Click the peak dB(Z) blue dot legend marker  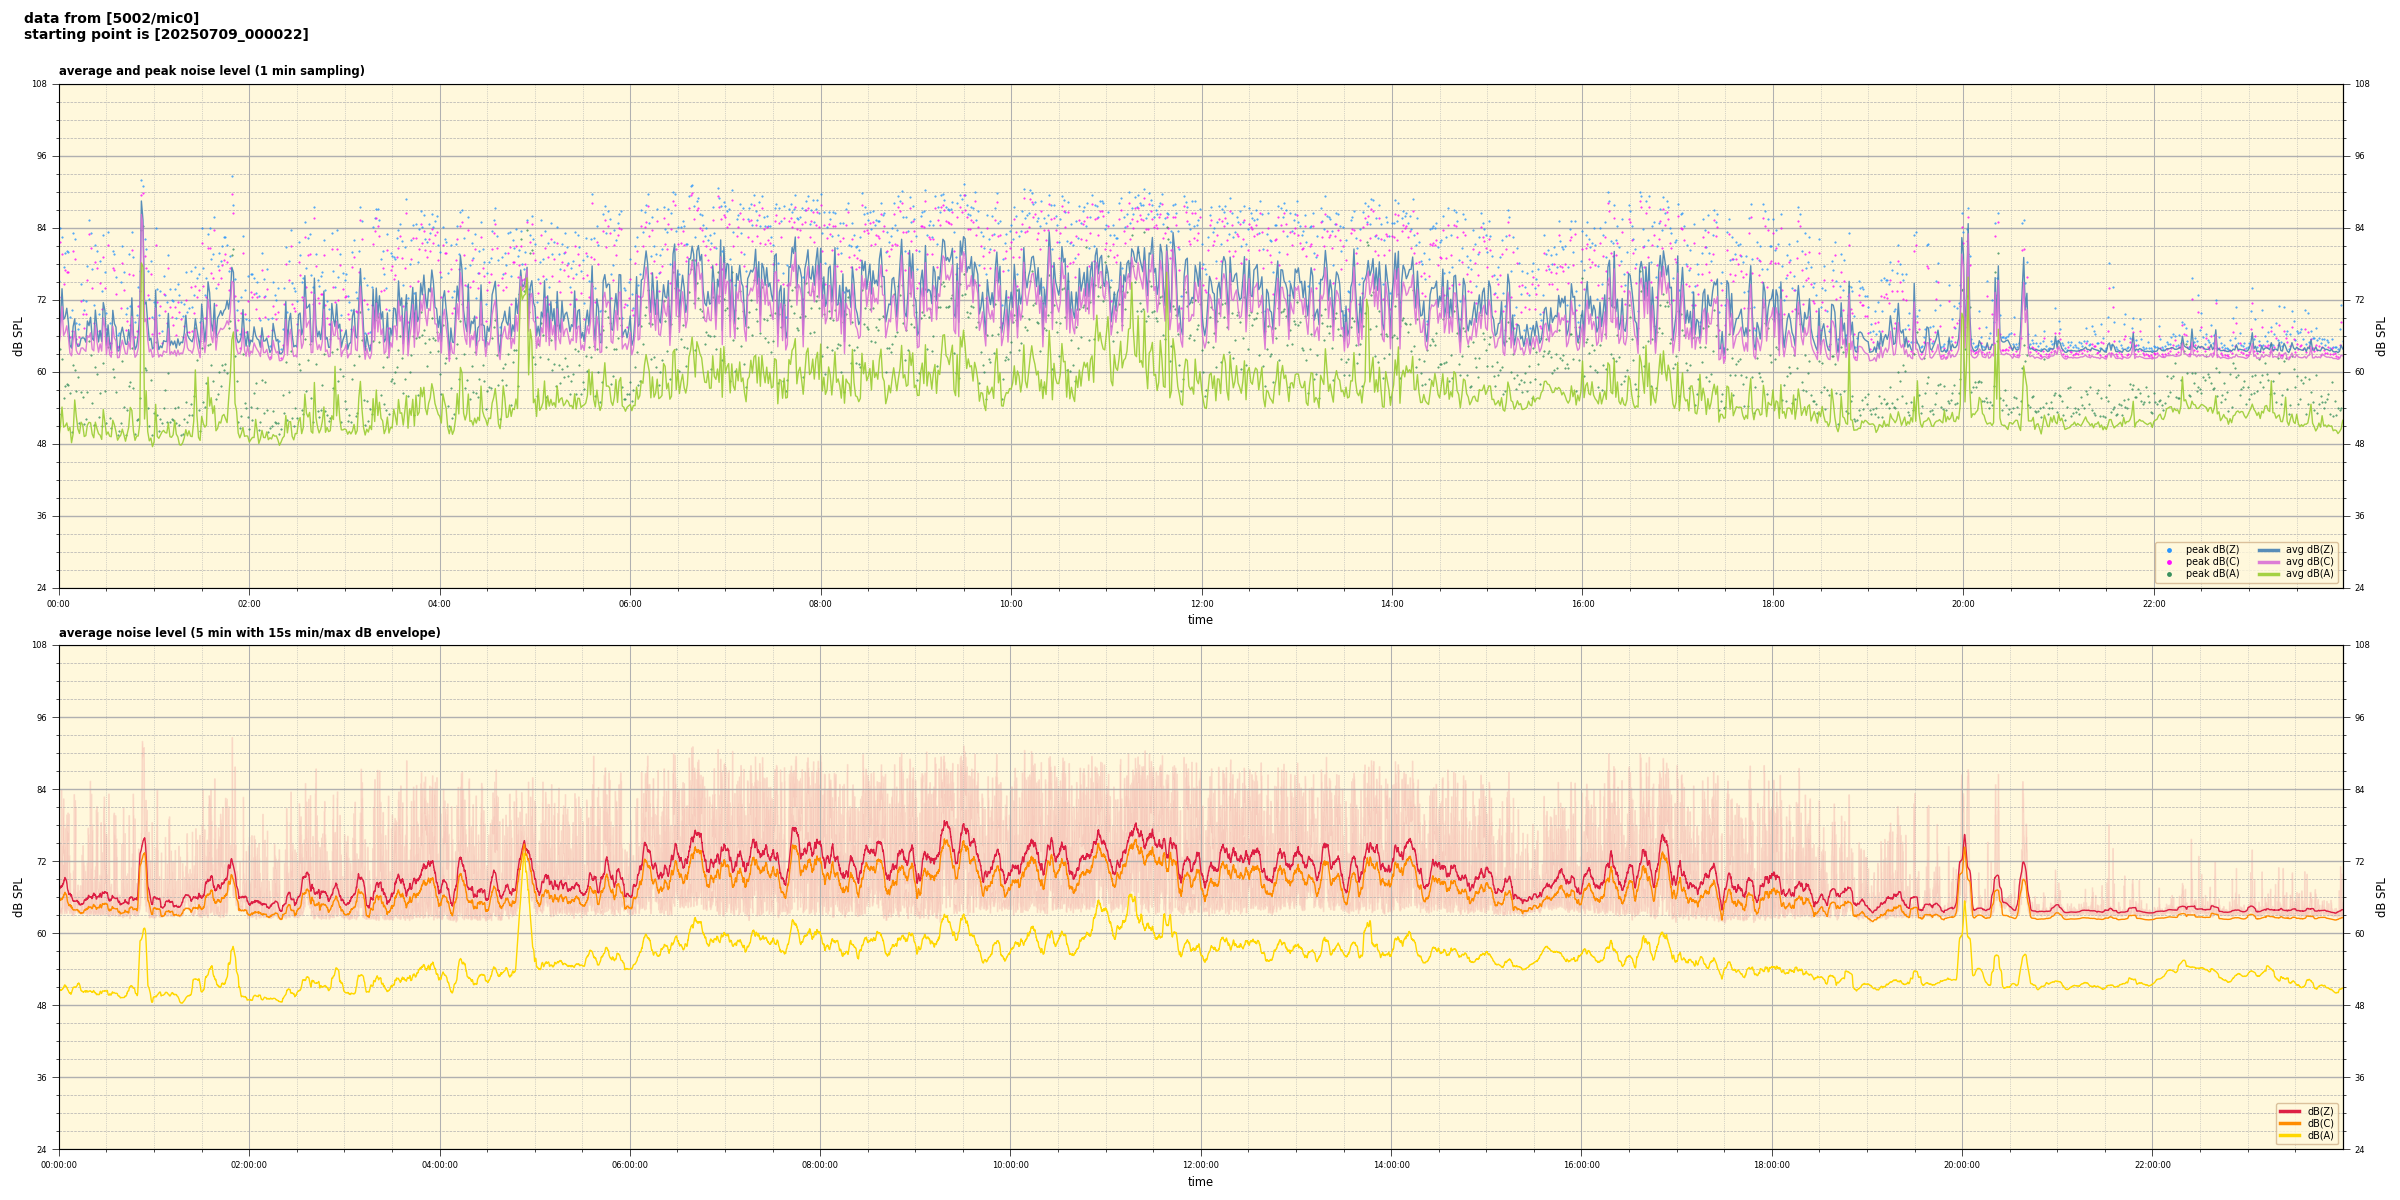(x=2169, y=550)
